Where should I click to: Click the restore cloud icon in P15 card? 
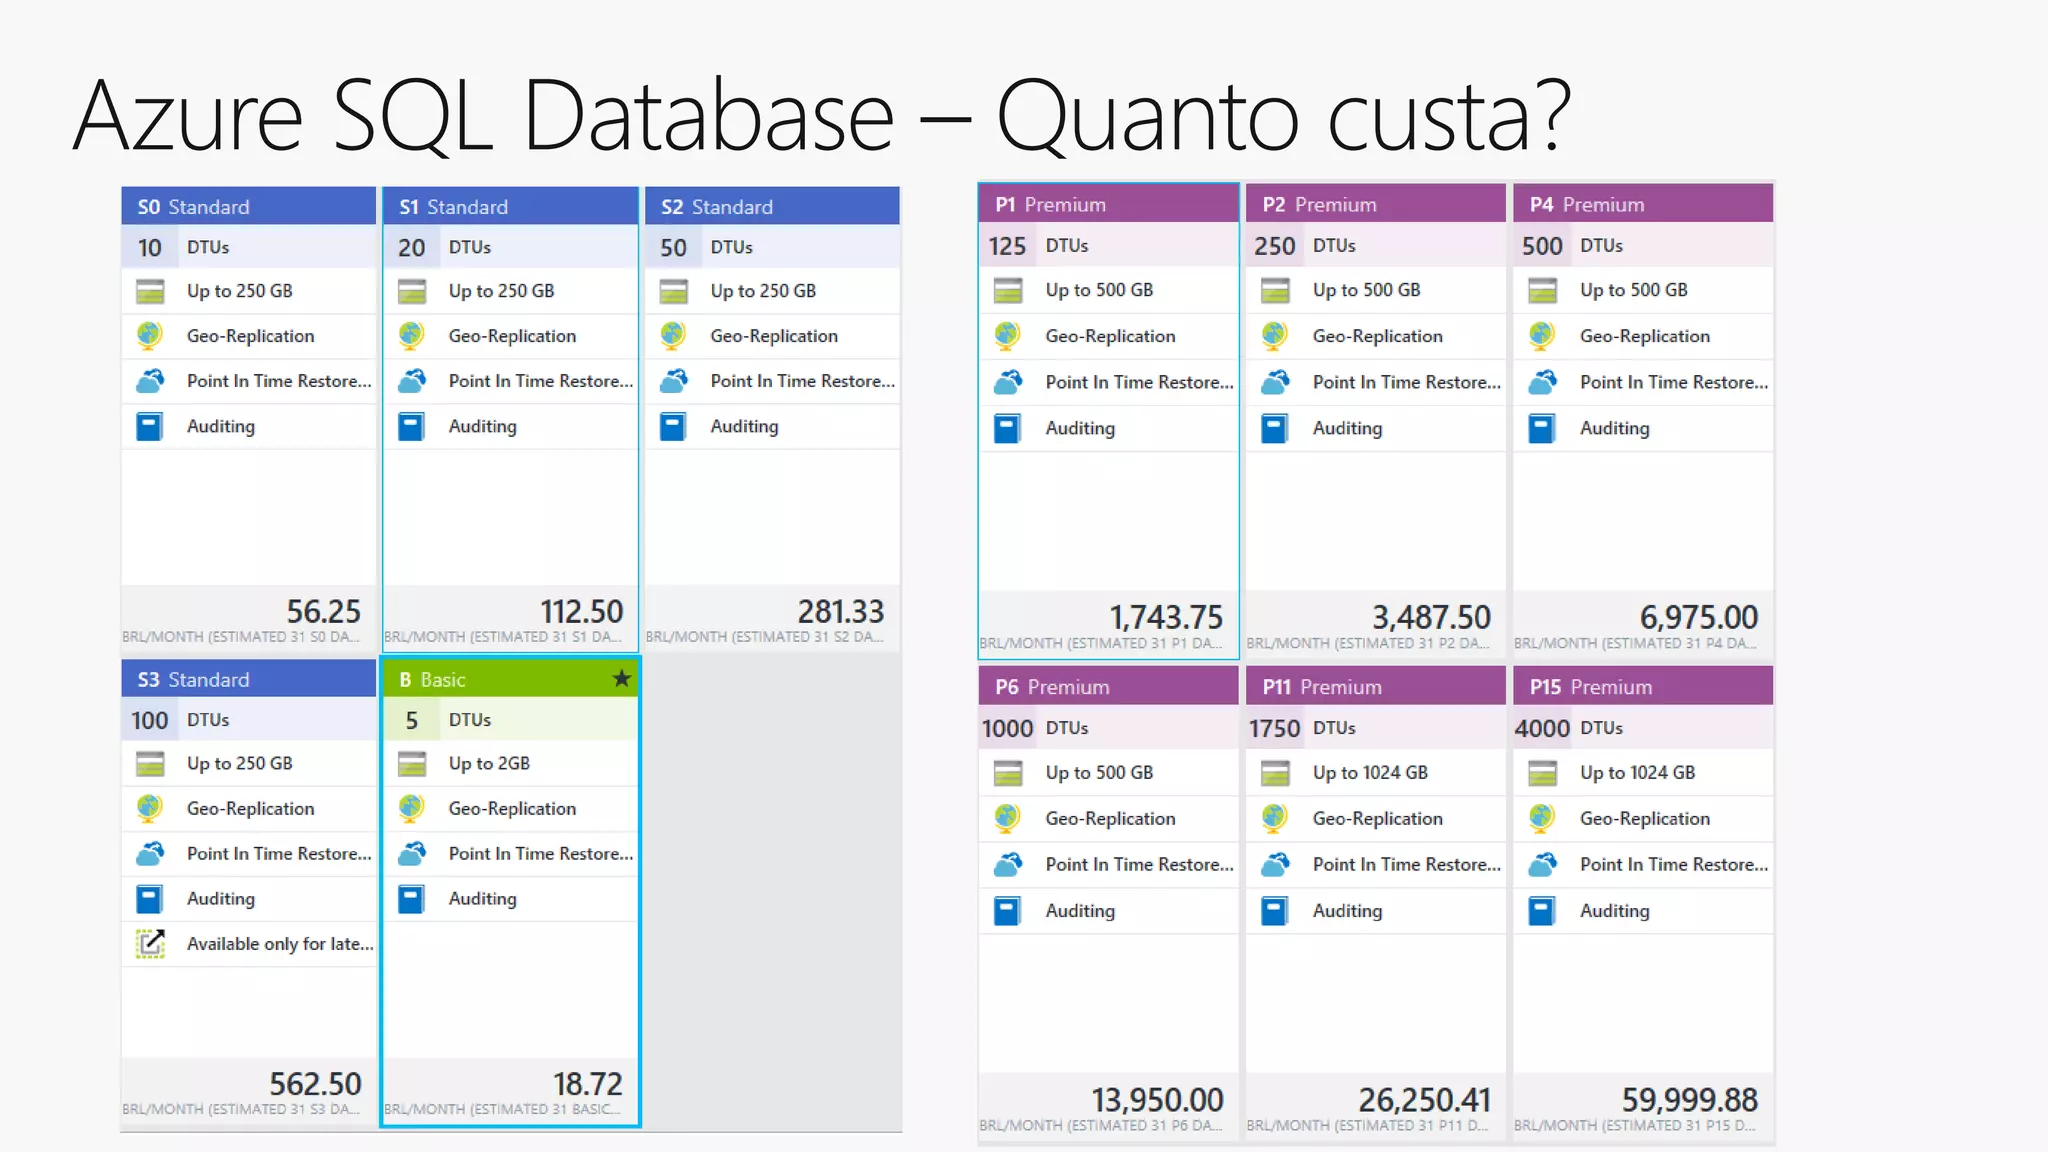pos(1542,864)
